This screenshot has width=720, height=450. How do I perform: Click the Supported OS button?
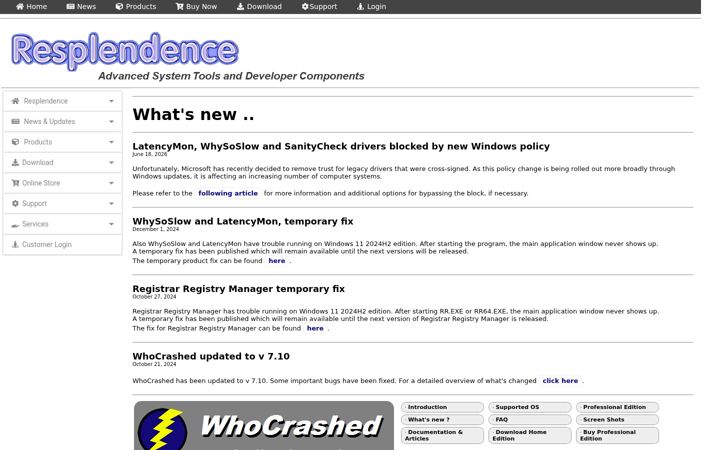pos(530,407)
